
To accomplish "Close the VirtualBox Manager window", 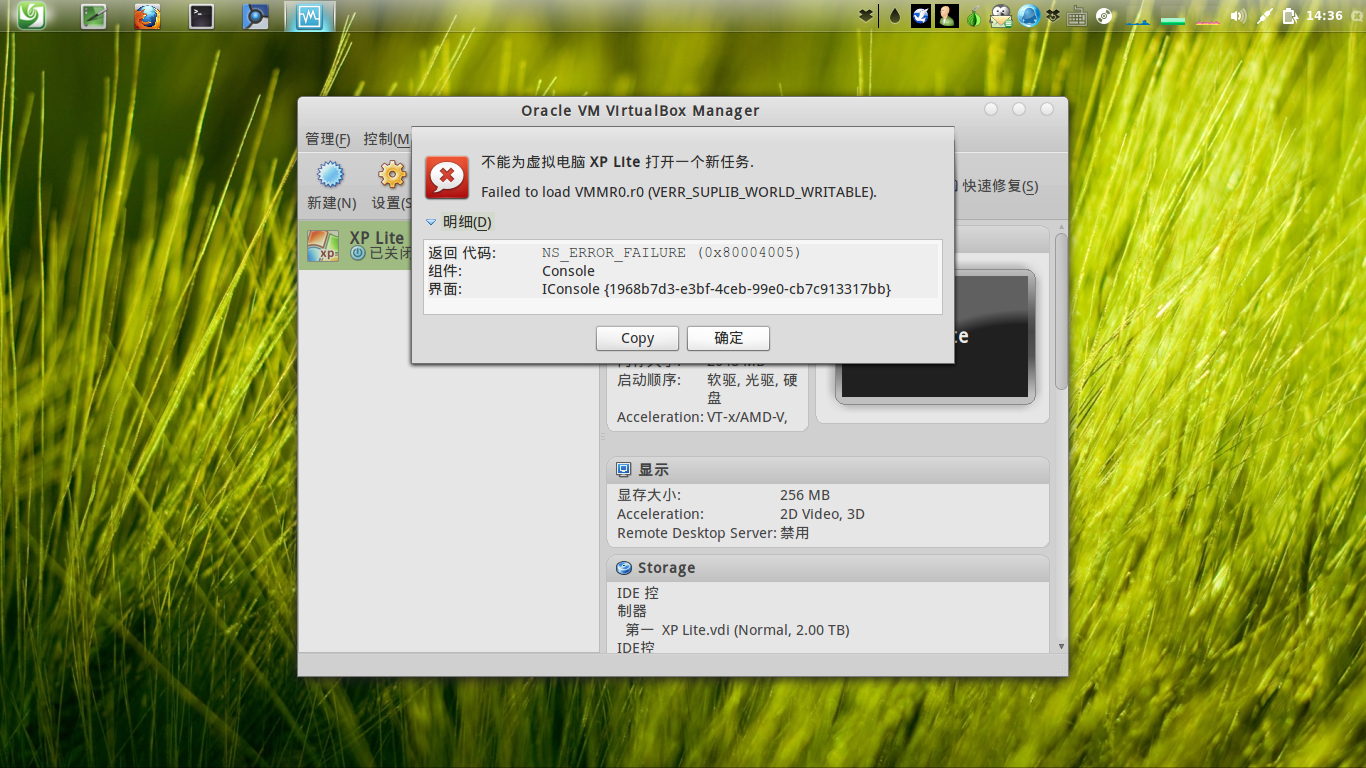I will pyautogui.click(x=1047, y=109).
